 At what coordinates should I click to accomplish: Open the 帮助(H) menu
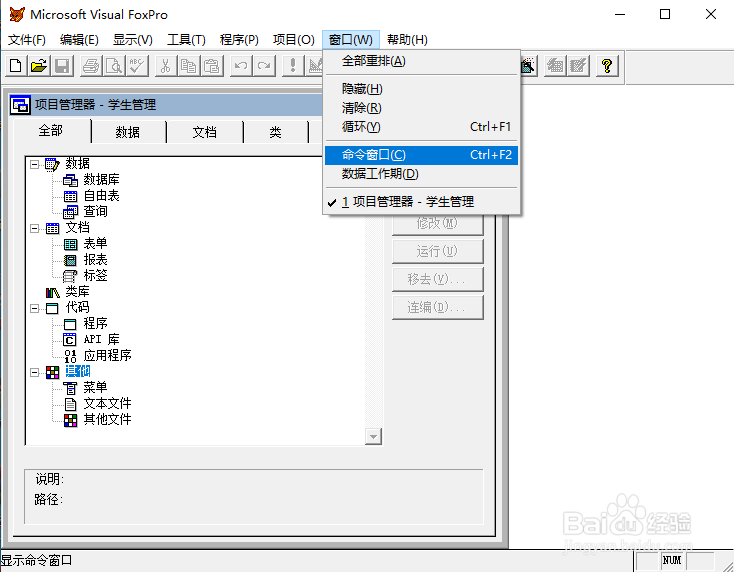[x=407, y=40]
